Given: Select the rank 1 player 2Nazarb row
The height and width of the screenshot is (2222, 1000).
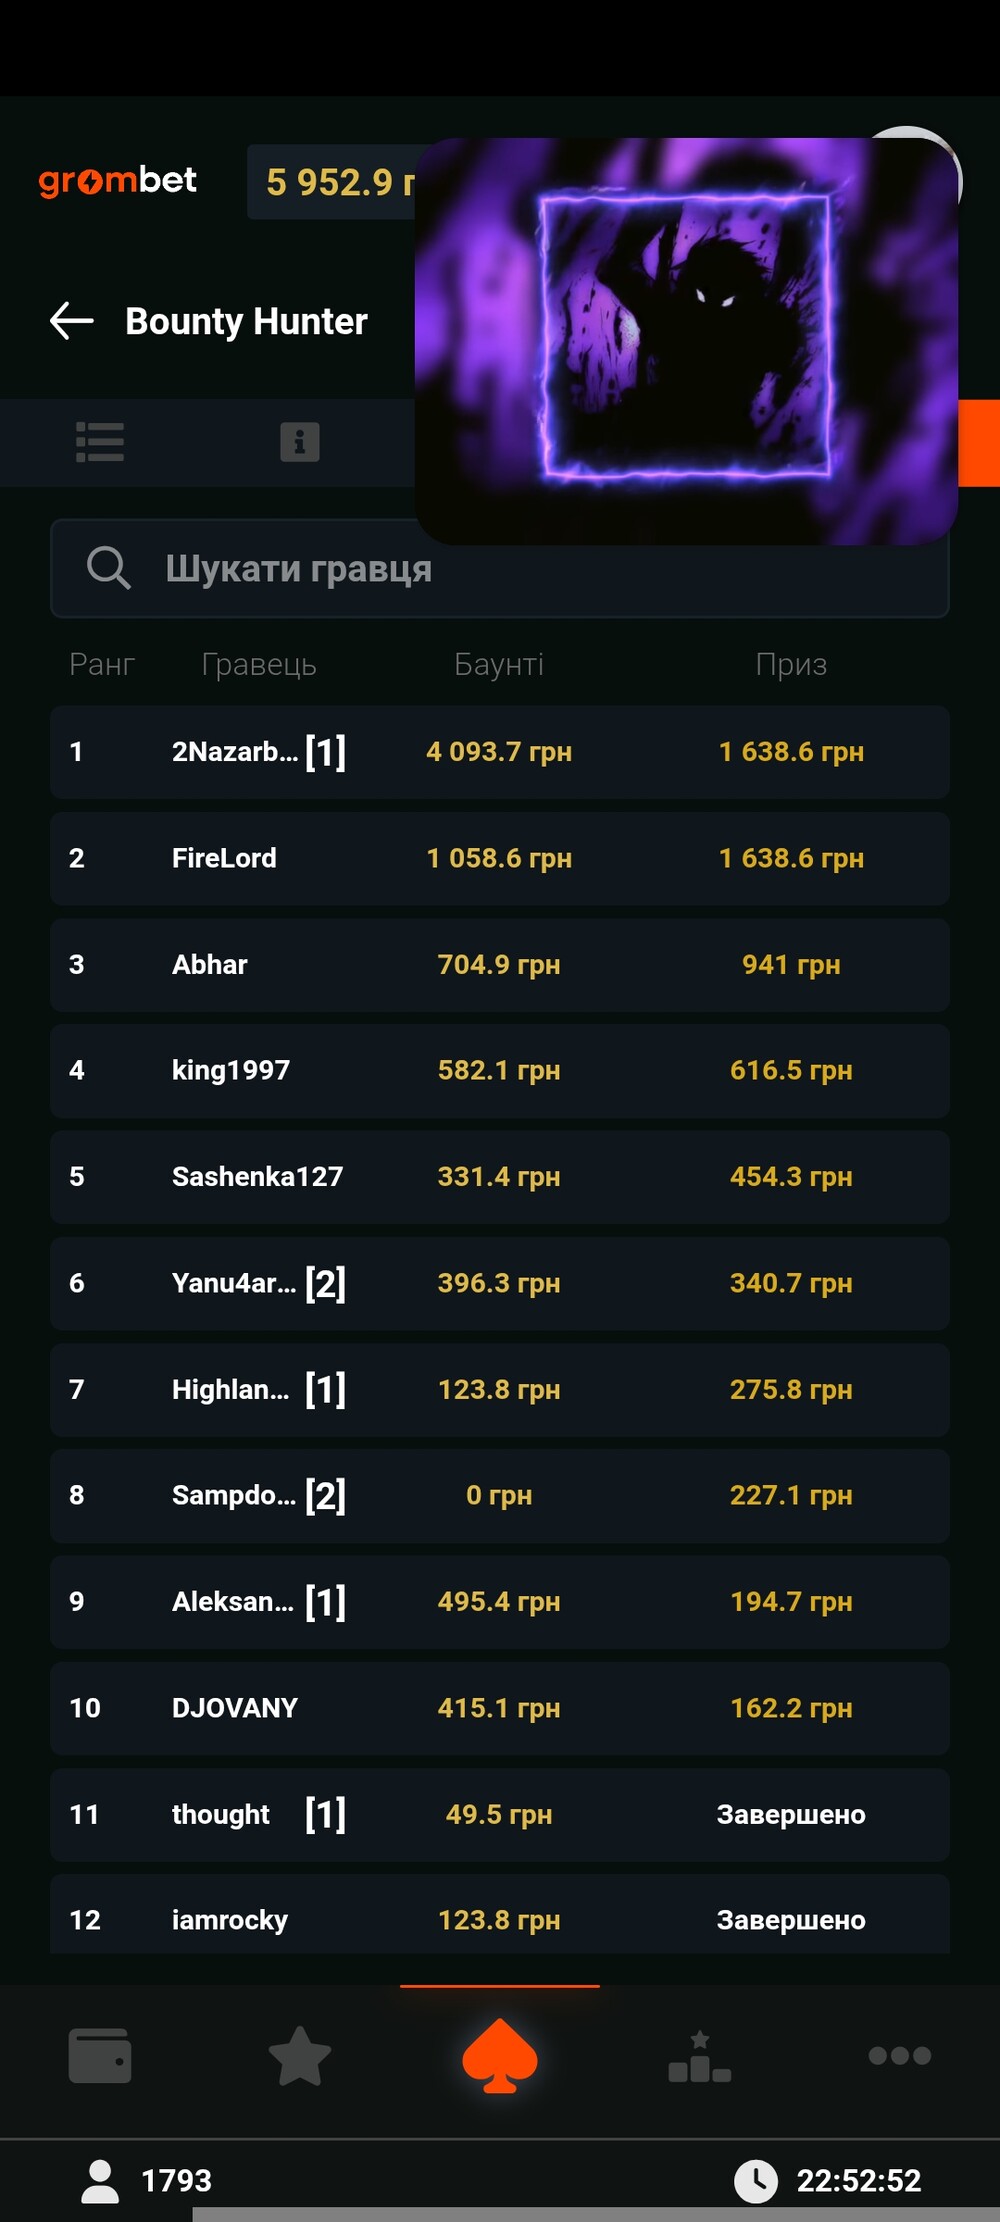Looking at the screenshot, I should click(500, 752).
